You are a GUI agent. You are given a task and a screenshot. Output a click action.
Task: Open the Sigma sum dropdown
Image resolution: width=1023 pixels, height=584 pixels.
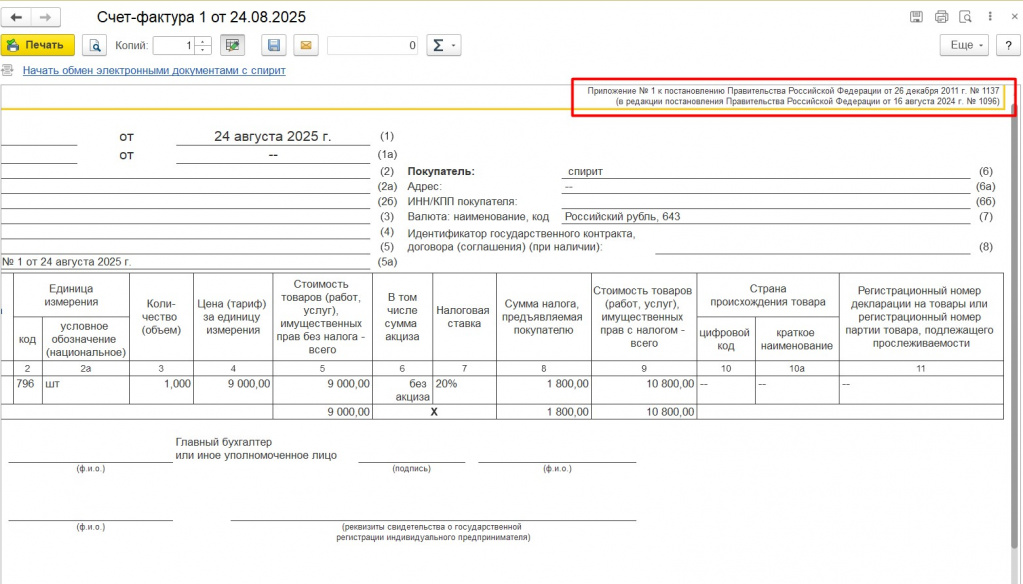[x=444, y=45]
